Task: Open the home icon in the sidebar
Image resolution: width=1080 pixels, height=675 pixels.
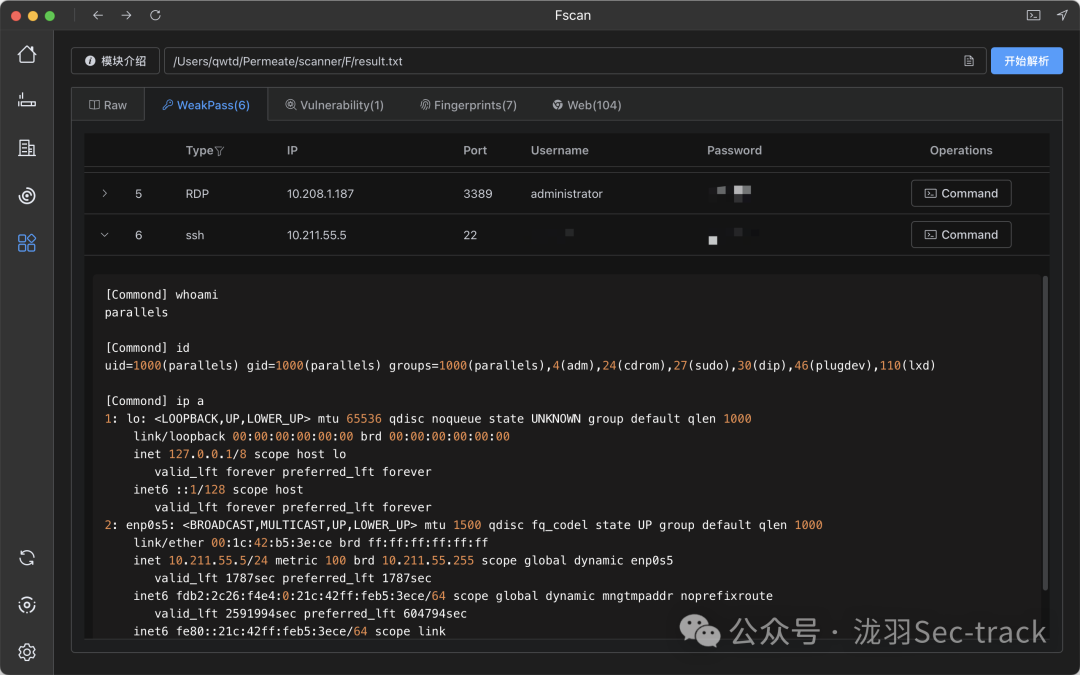Action: (x=27, y=54)
